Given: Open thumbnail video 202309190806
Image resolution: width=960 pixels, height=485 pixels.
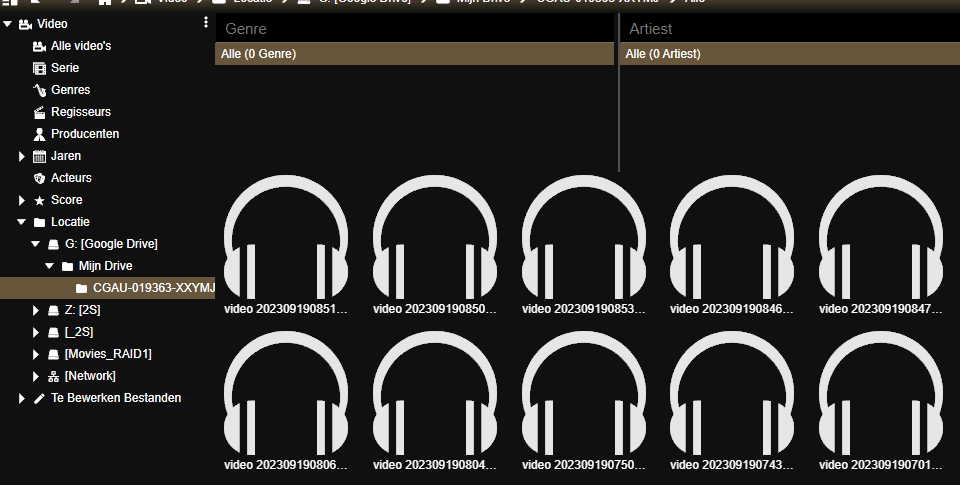Looking at the screenshot, I should coord(286,394).
